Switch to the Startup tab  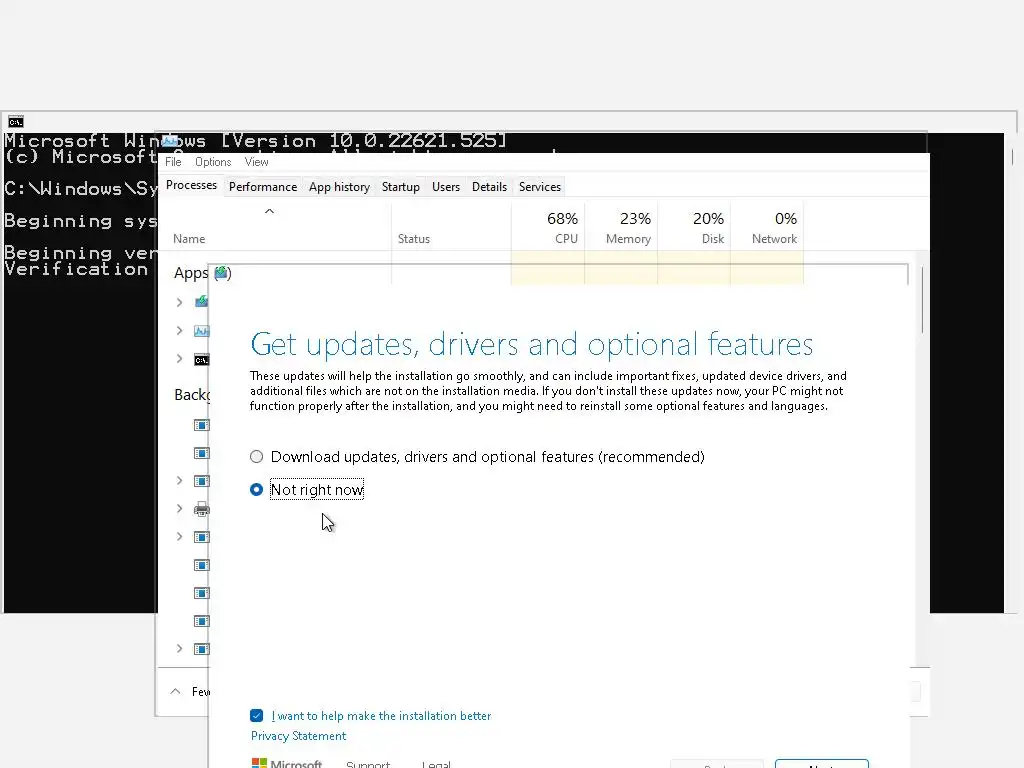click(x=400, y=187)
